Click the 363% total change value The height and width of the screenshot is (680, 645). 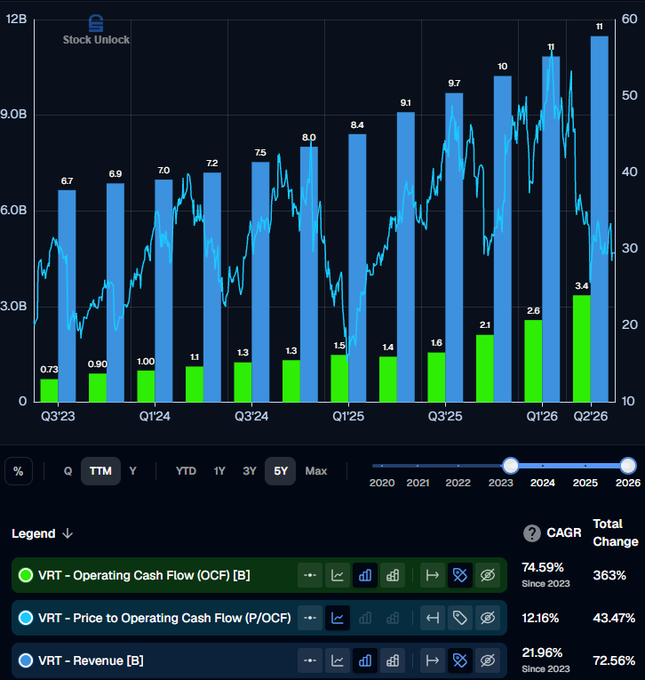(609, 575)
